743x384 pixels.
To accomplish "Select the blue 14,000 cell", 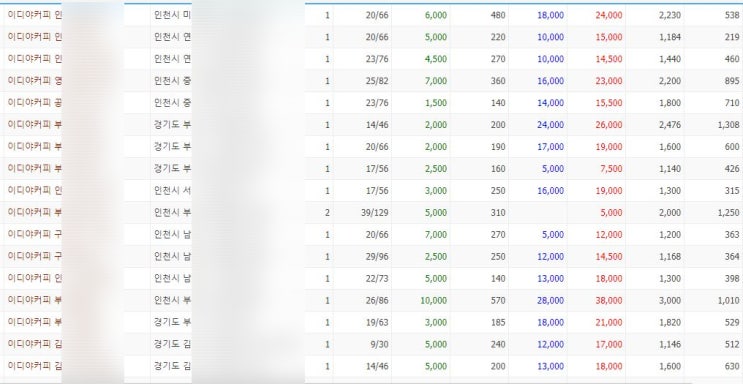I will [x=551, y=103].
